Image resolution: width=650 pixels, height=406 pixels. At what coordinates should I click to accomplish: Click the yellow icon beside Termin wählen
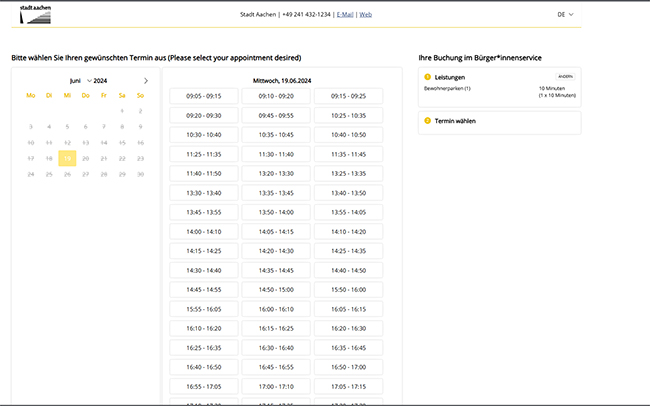pos(428,121)
